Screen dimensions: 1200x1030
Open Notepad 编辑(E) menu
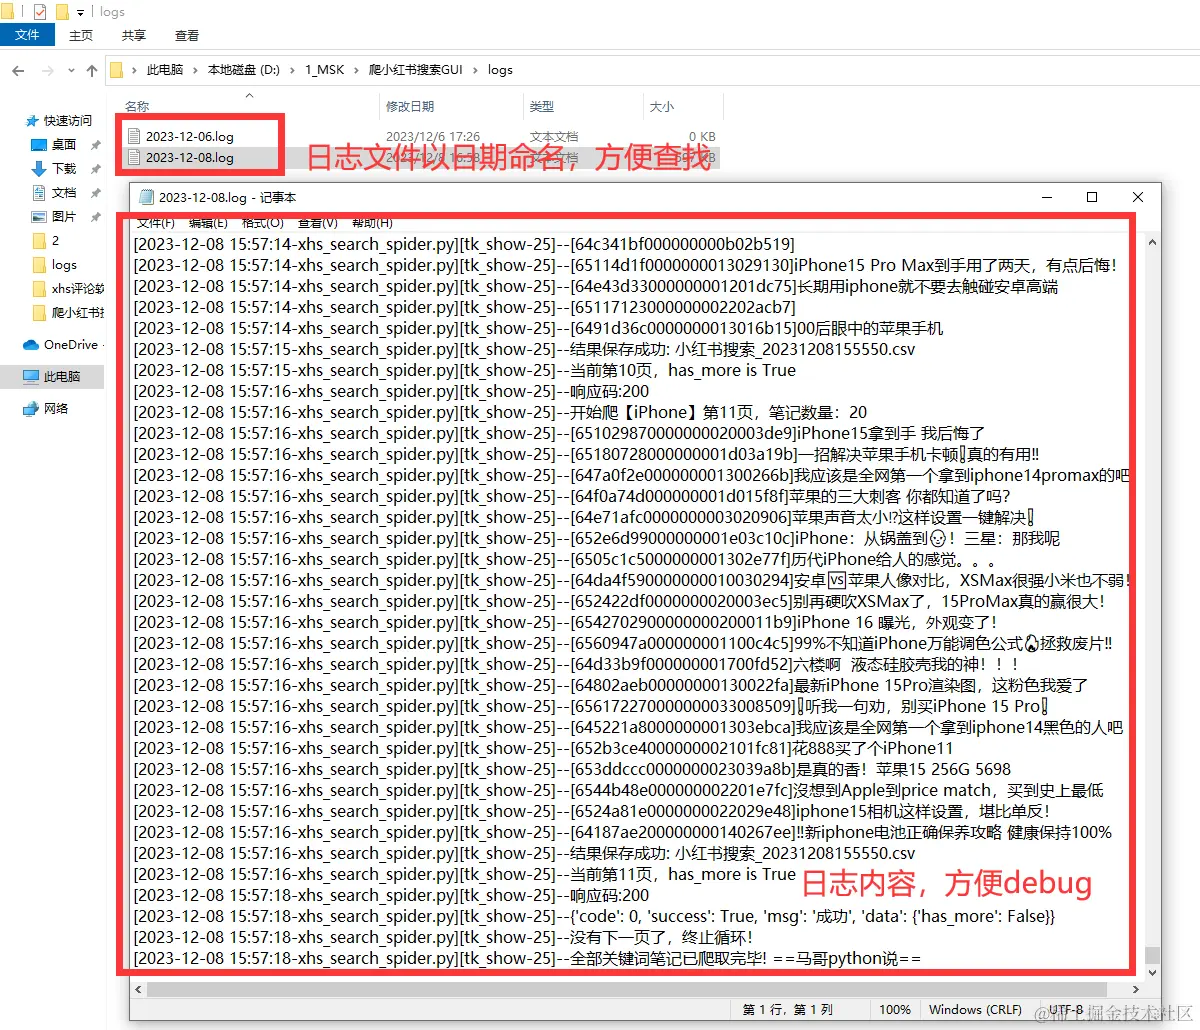[208, 222]
